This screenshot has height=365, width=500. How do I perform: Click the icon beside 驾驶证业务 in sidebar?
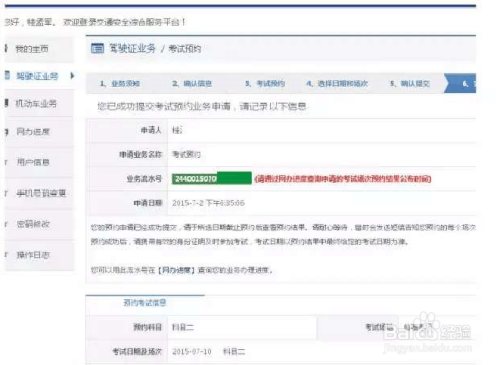(x=7, y=75)
